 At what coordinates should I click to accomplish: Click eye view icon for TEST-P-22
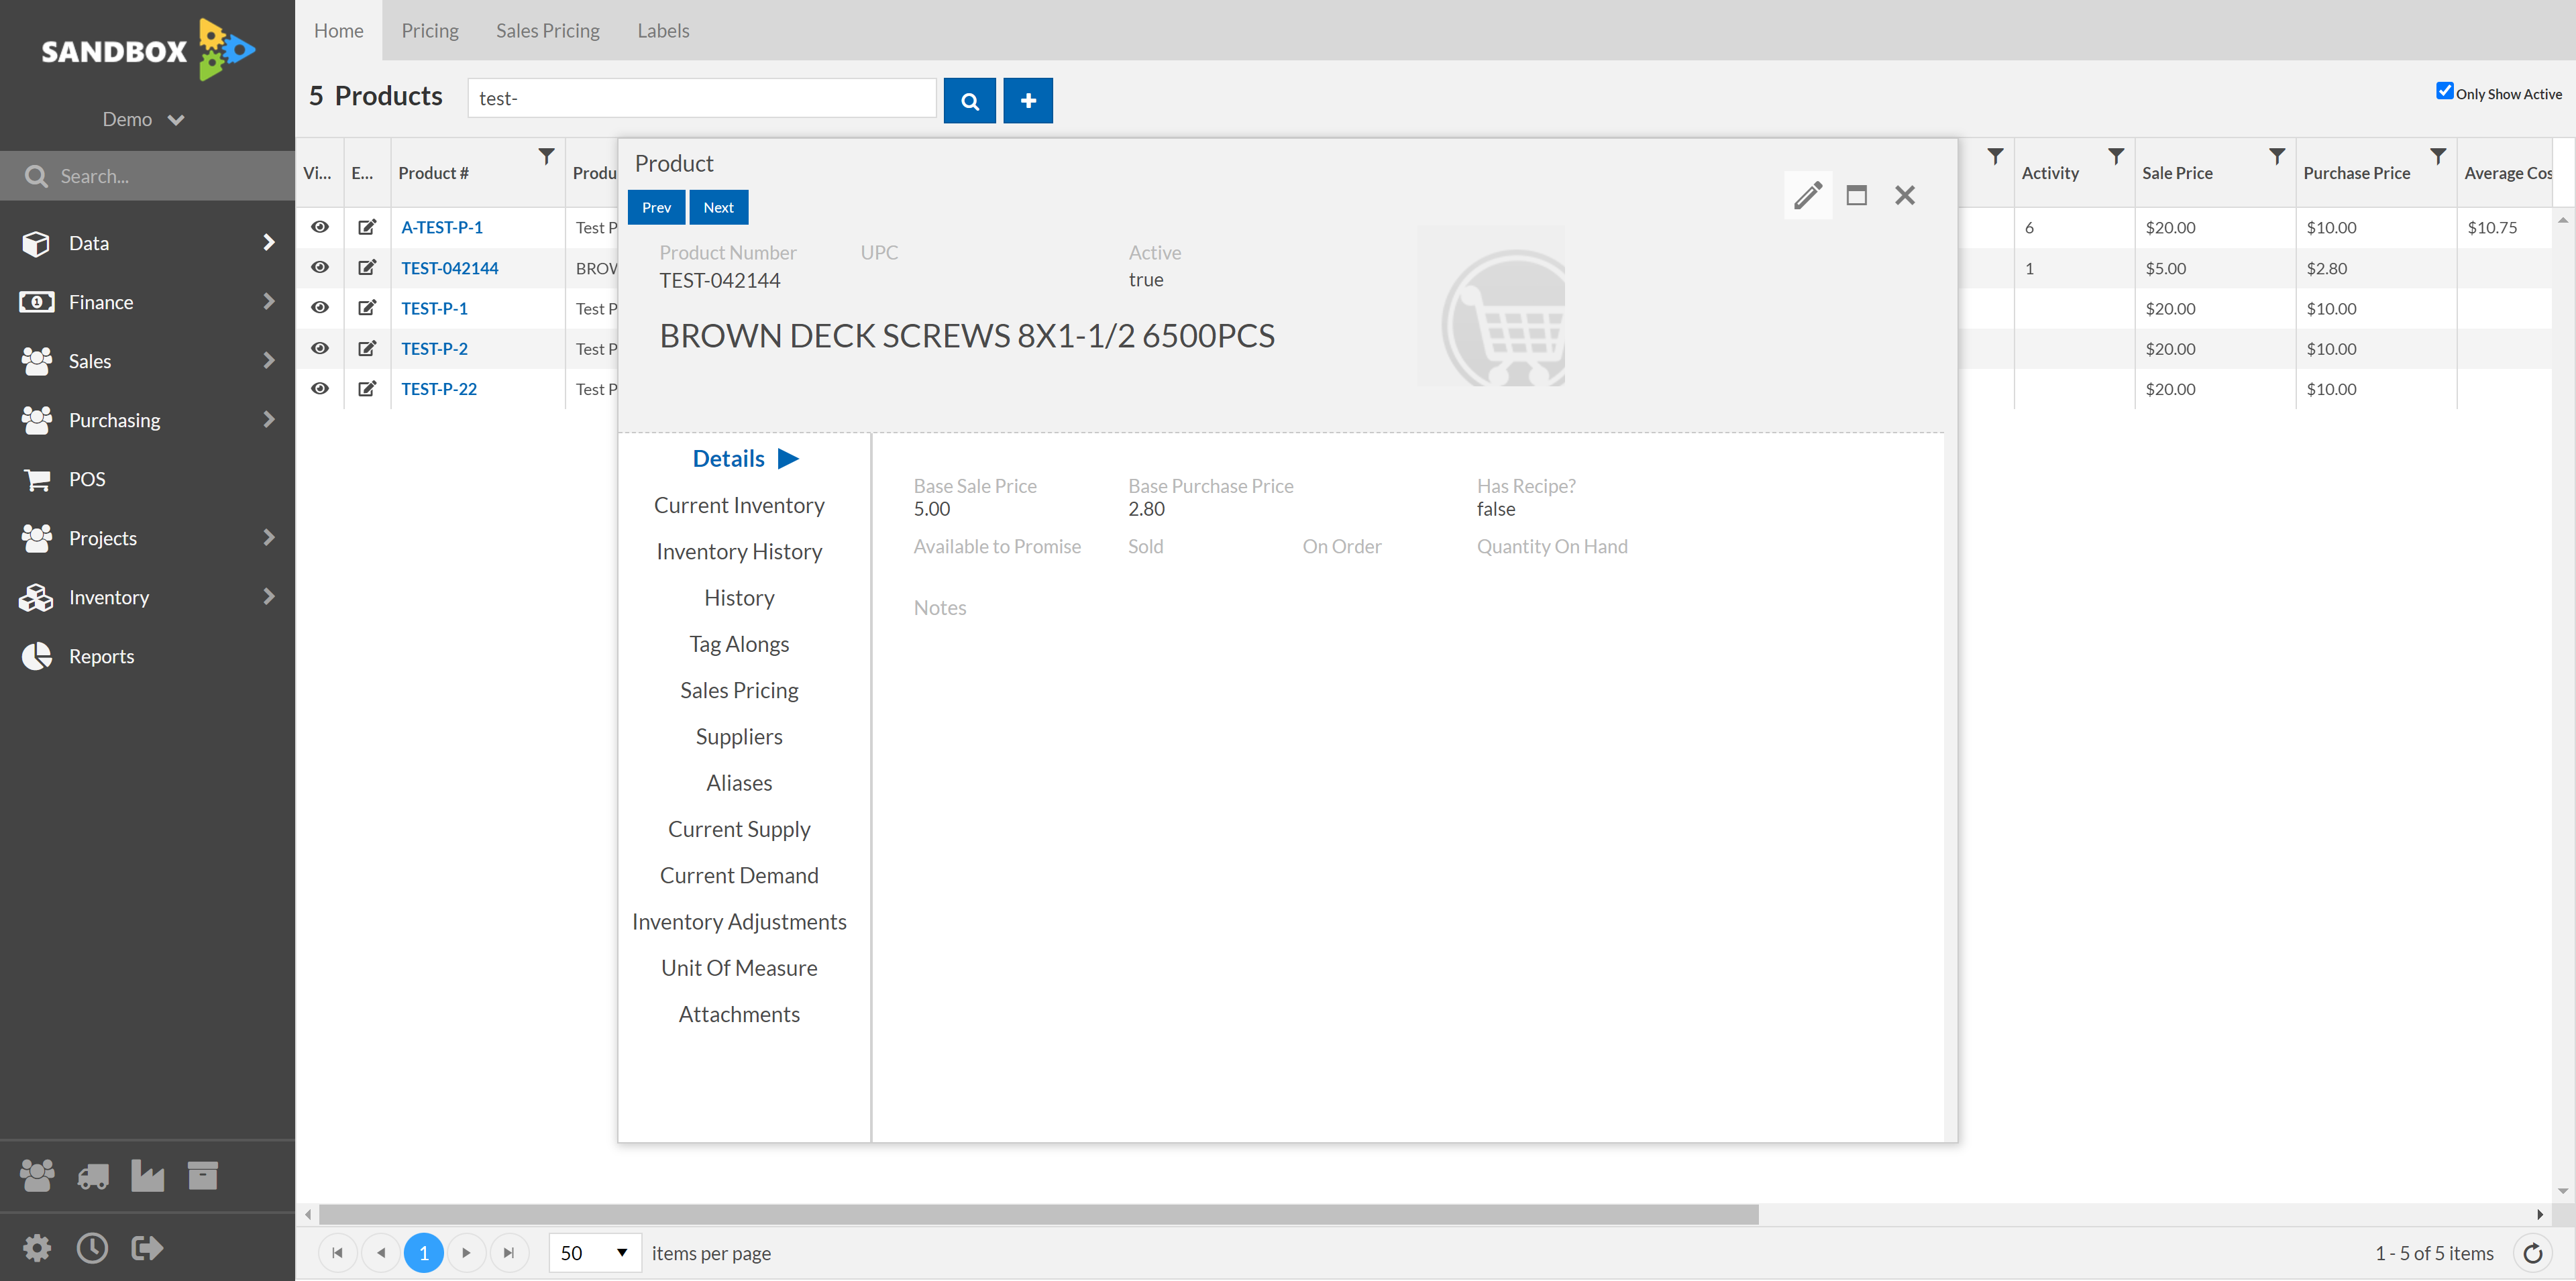(x=320, y=388)
